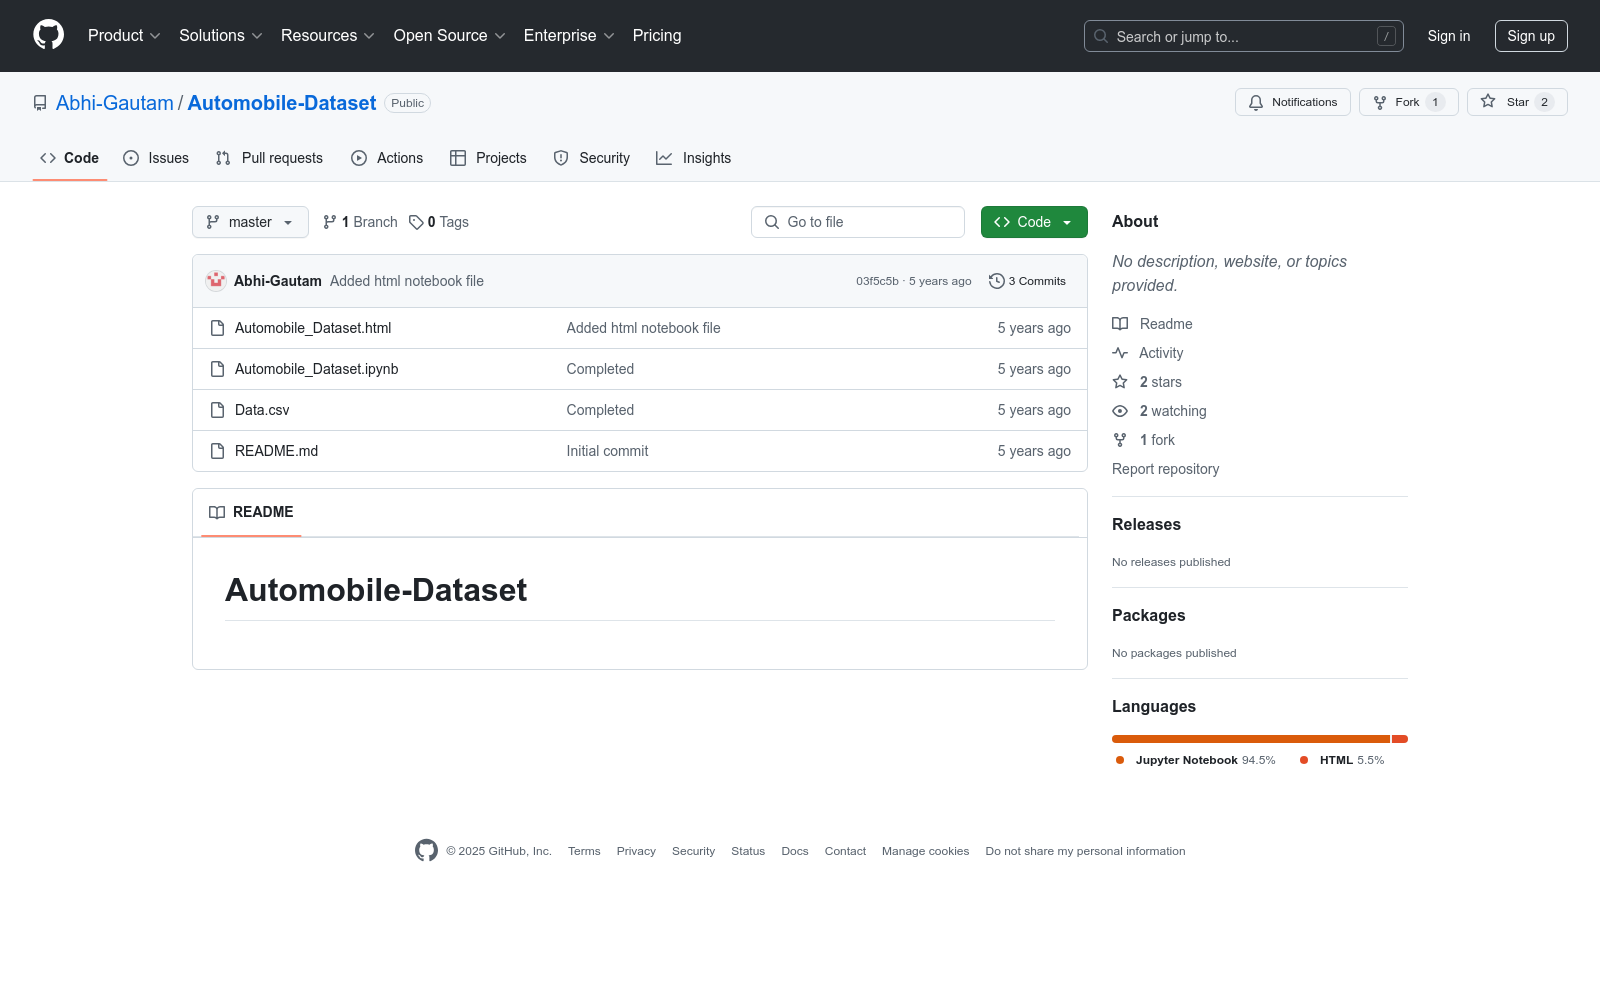
Task: Click the magnifier icon in Go to file
Action: point(772,222)
